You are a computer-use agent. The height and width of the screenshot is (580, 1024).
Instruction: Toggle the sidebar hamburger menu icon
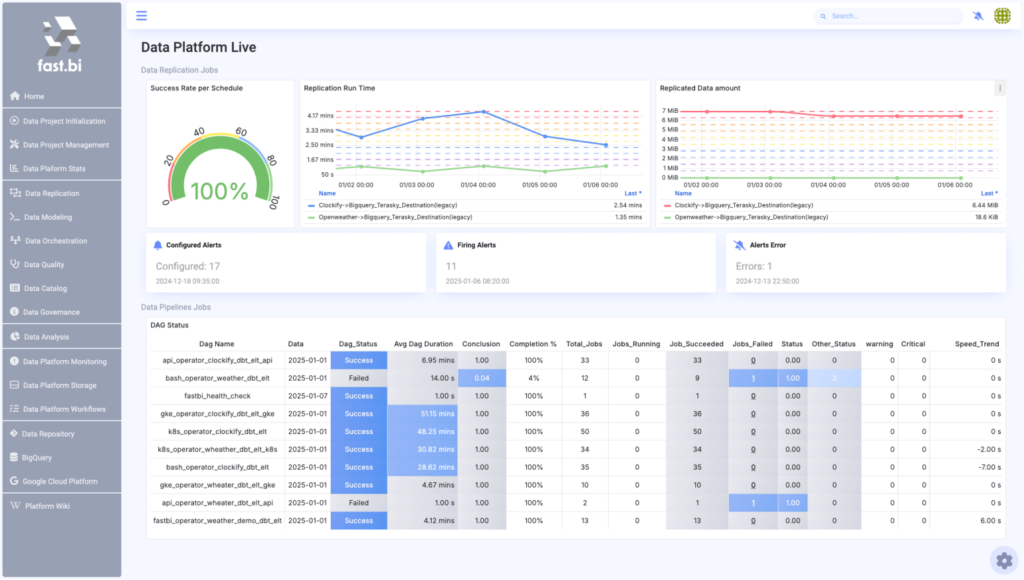[x=141, y=15]
